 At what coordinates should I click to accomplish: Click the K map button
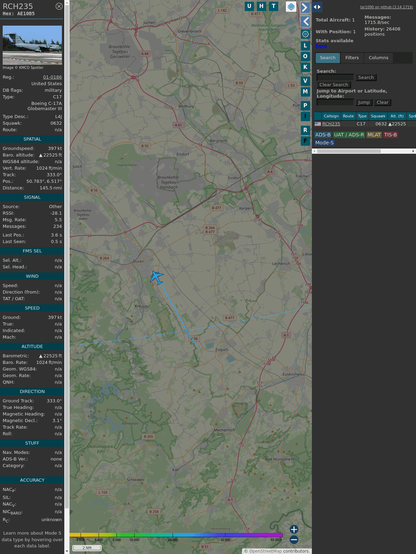(x=305, y=67)
